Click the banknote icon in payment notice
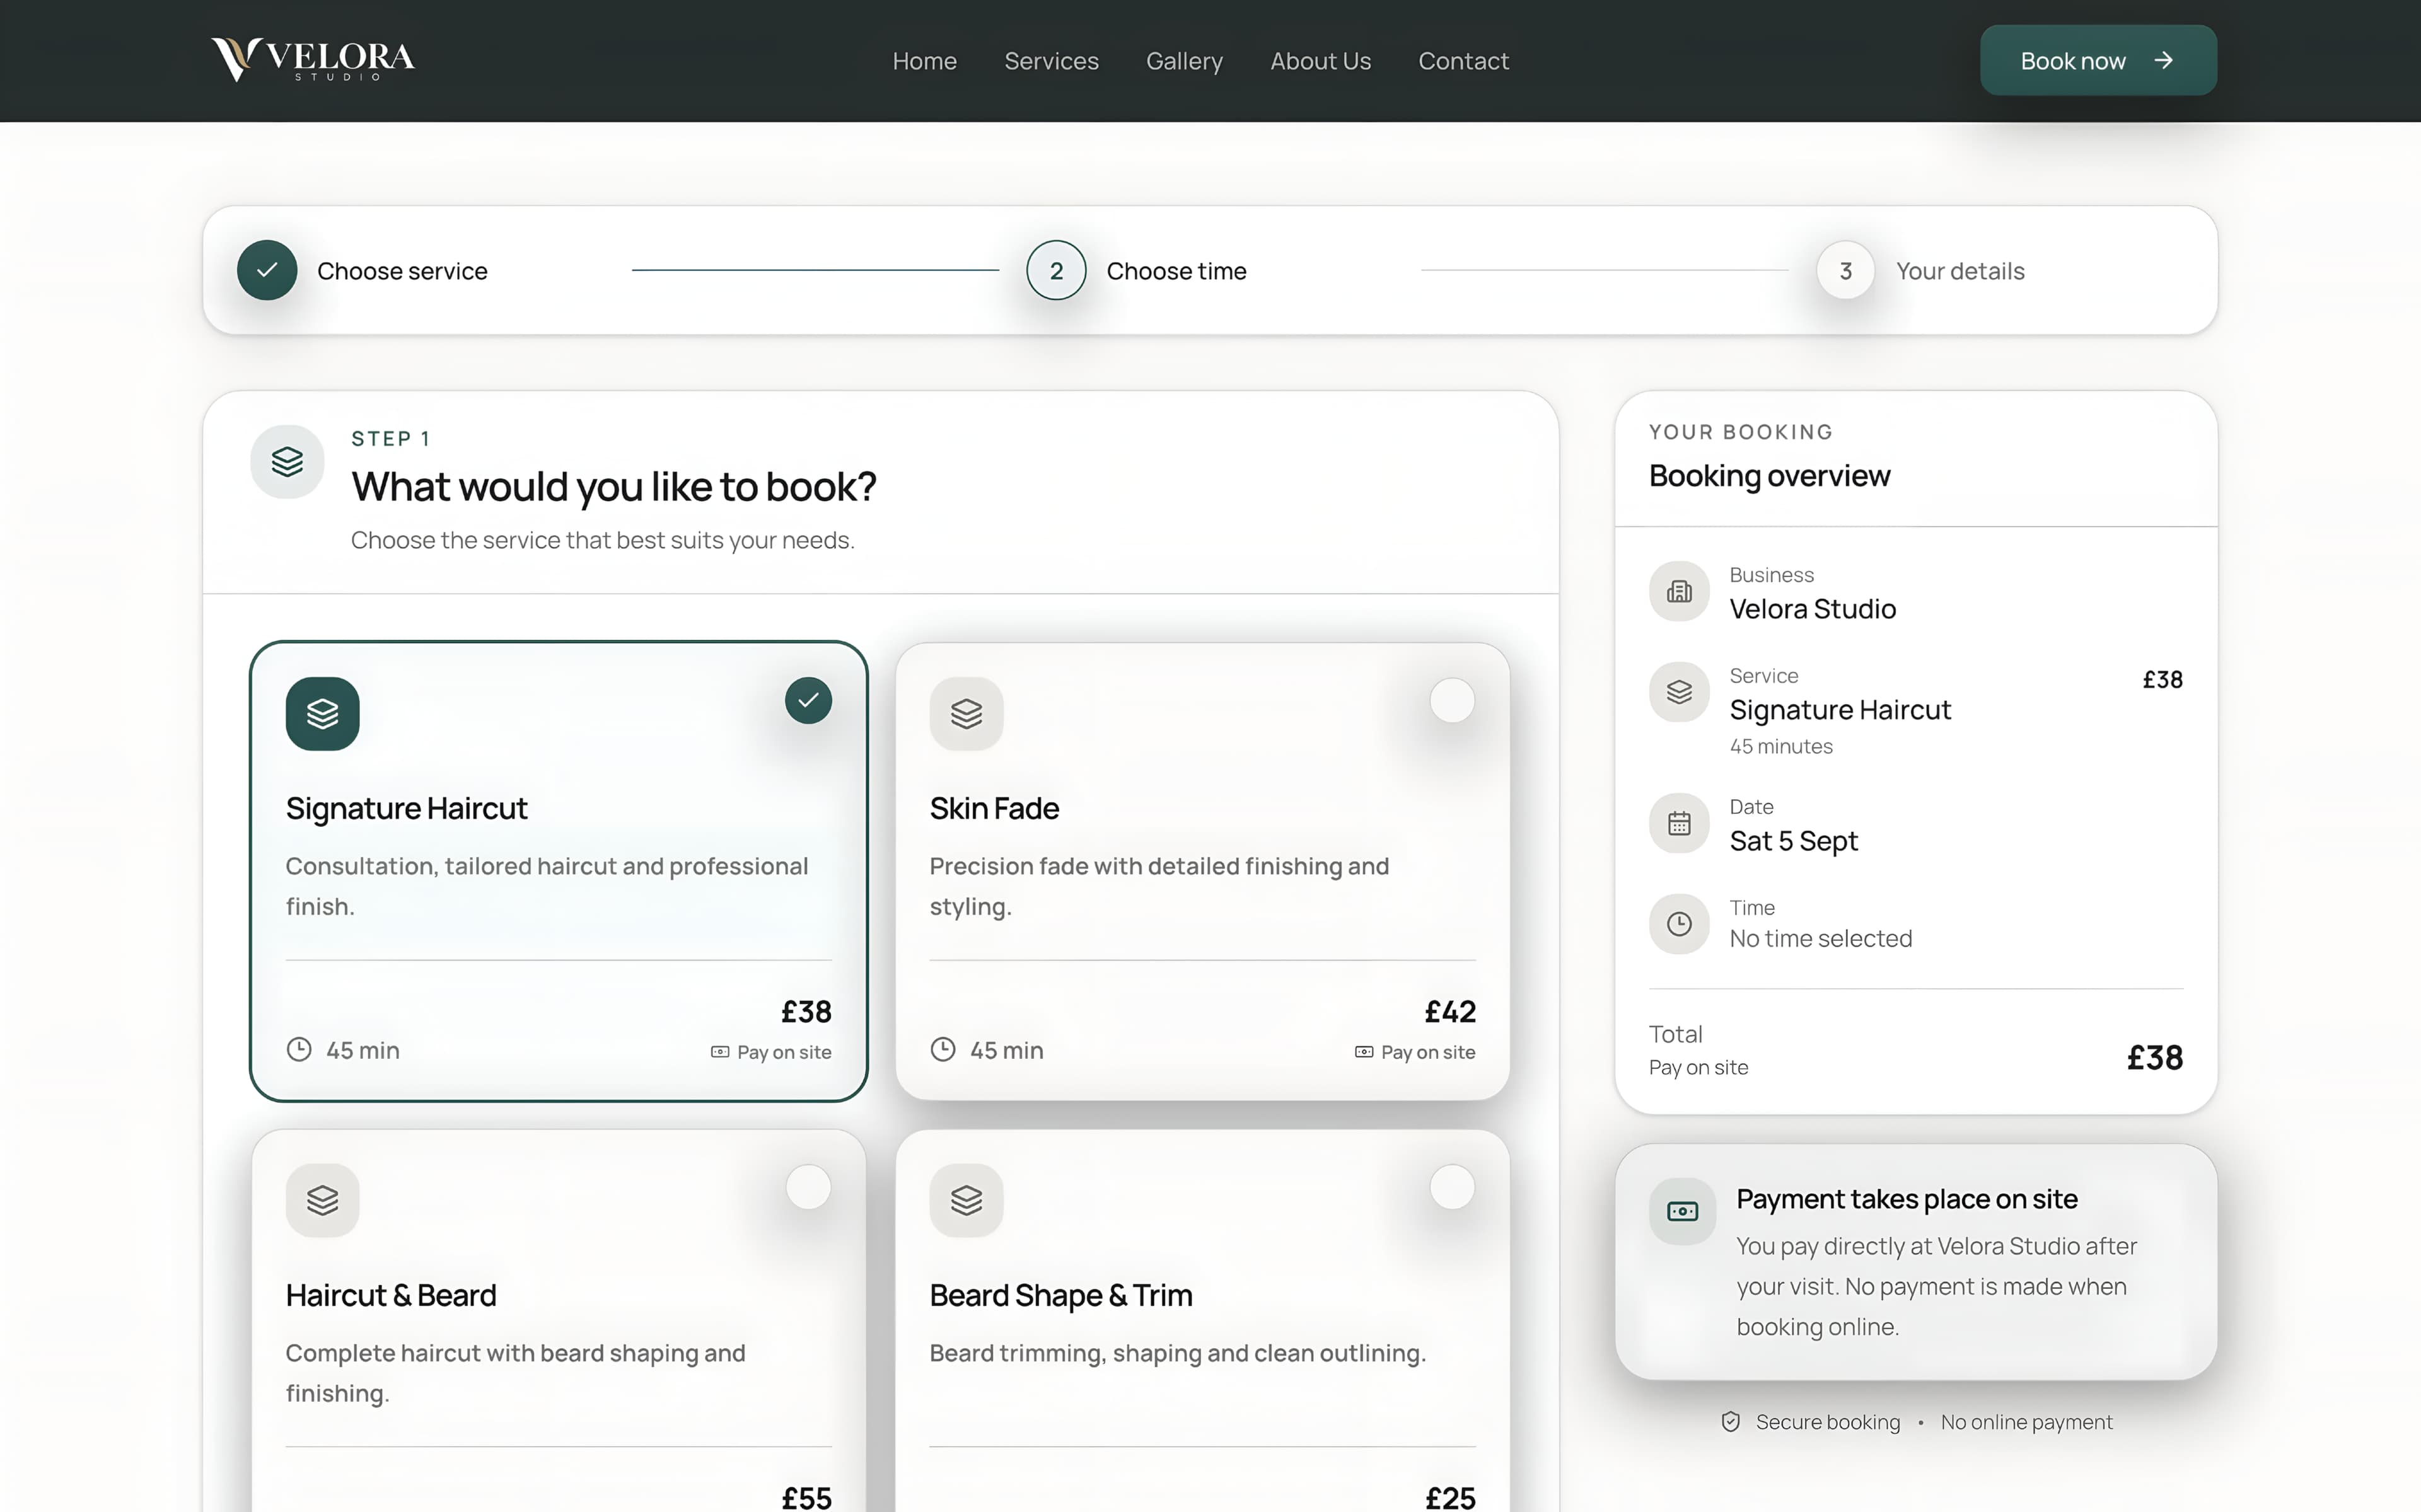Screen dimensions: 2421x1512 click(1683, 1211)
